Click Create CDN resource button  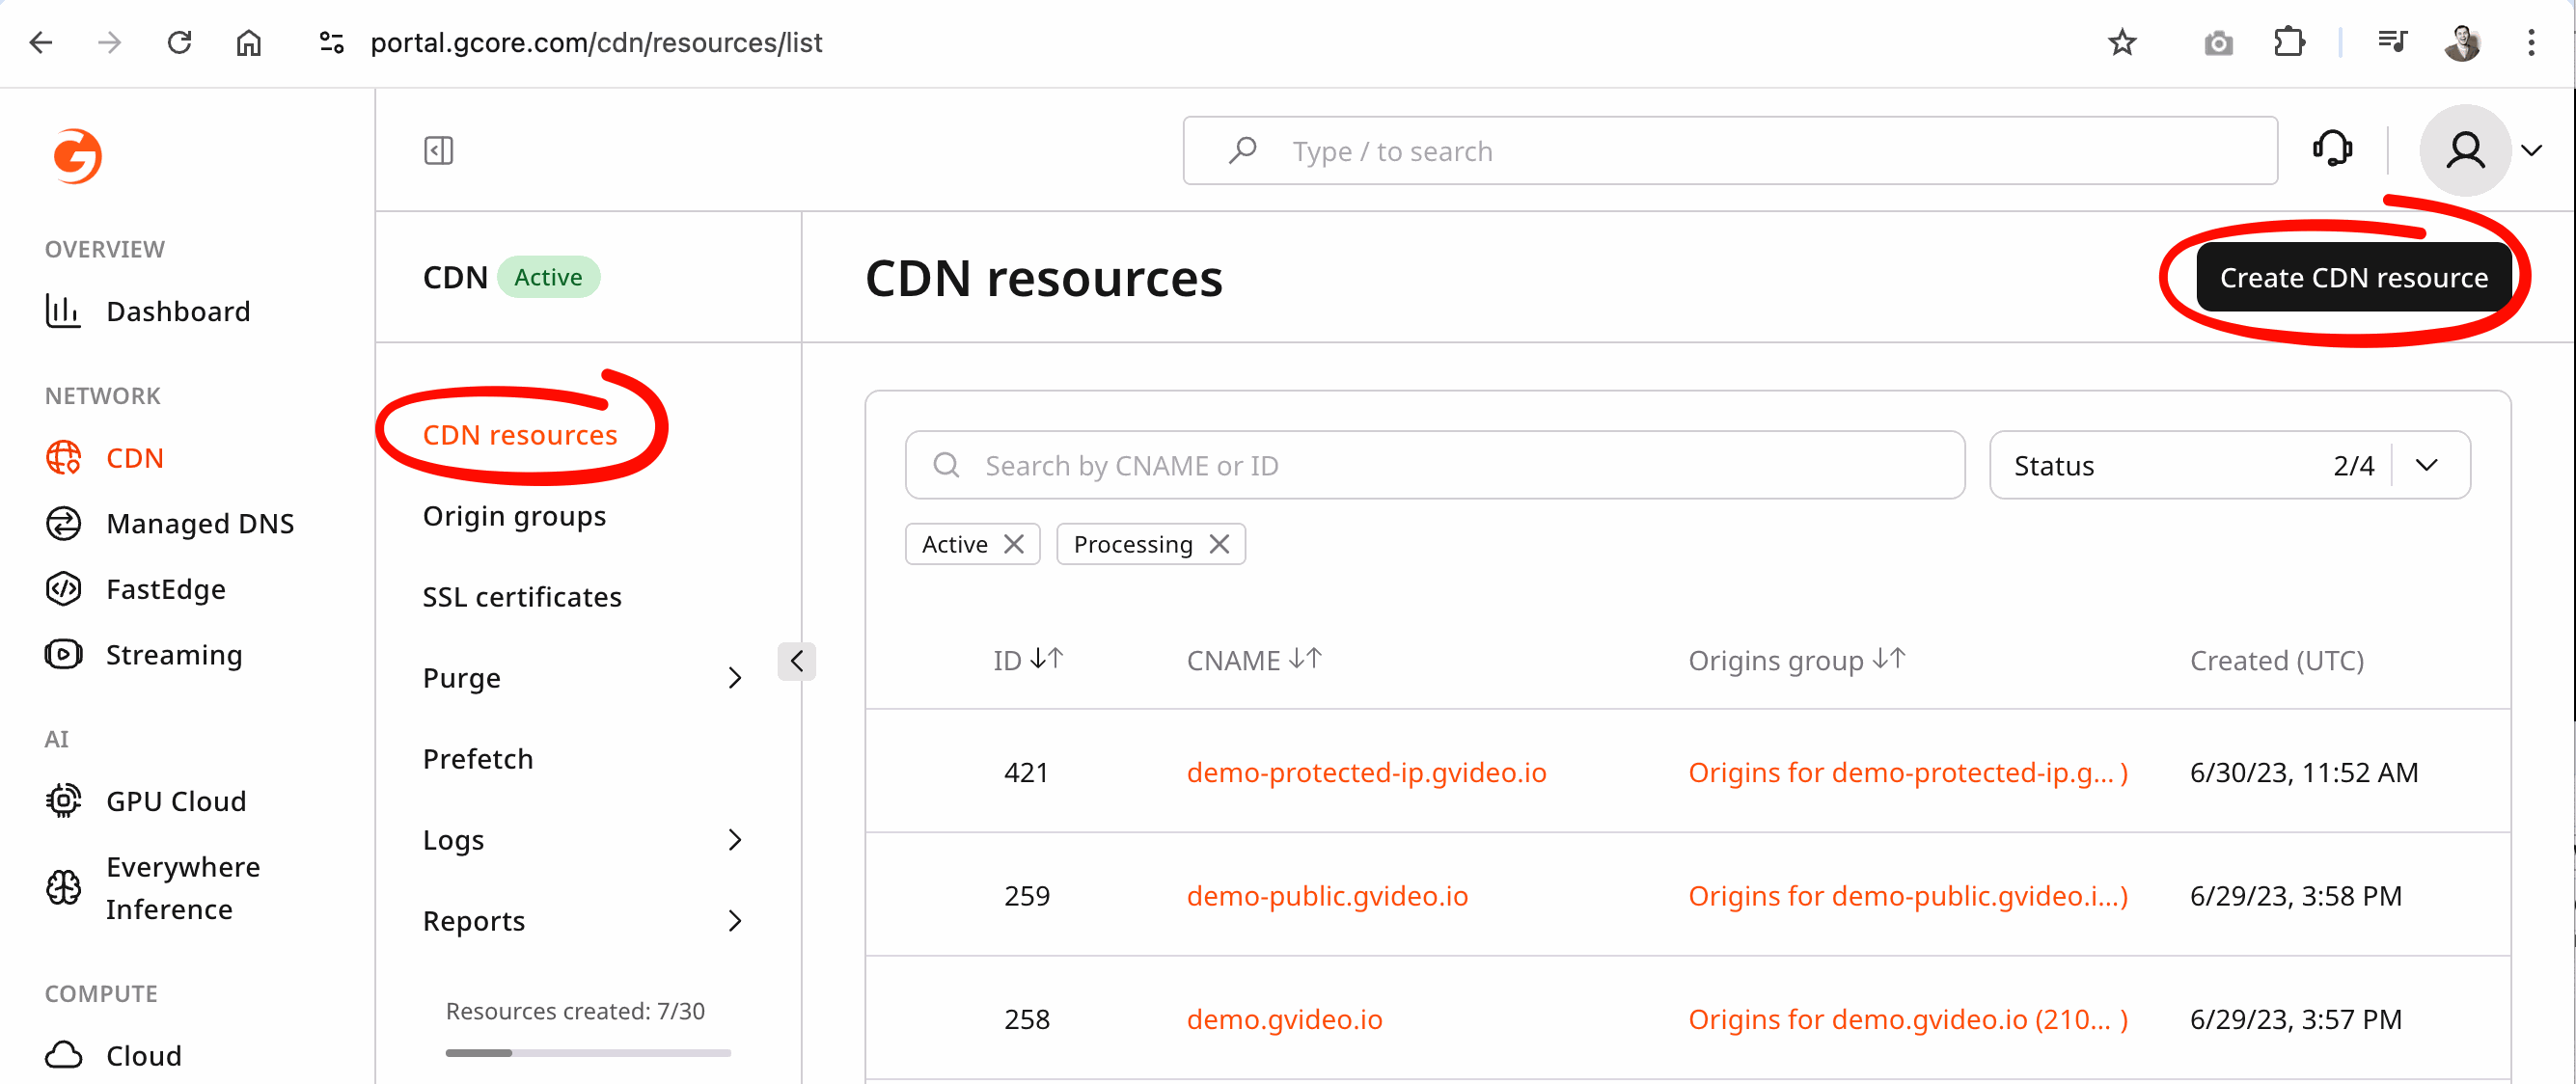(2353, 277)
